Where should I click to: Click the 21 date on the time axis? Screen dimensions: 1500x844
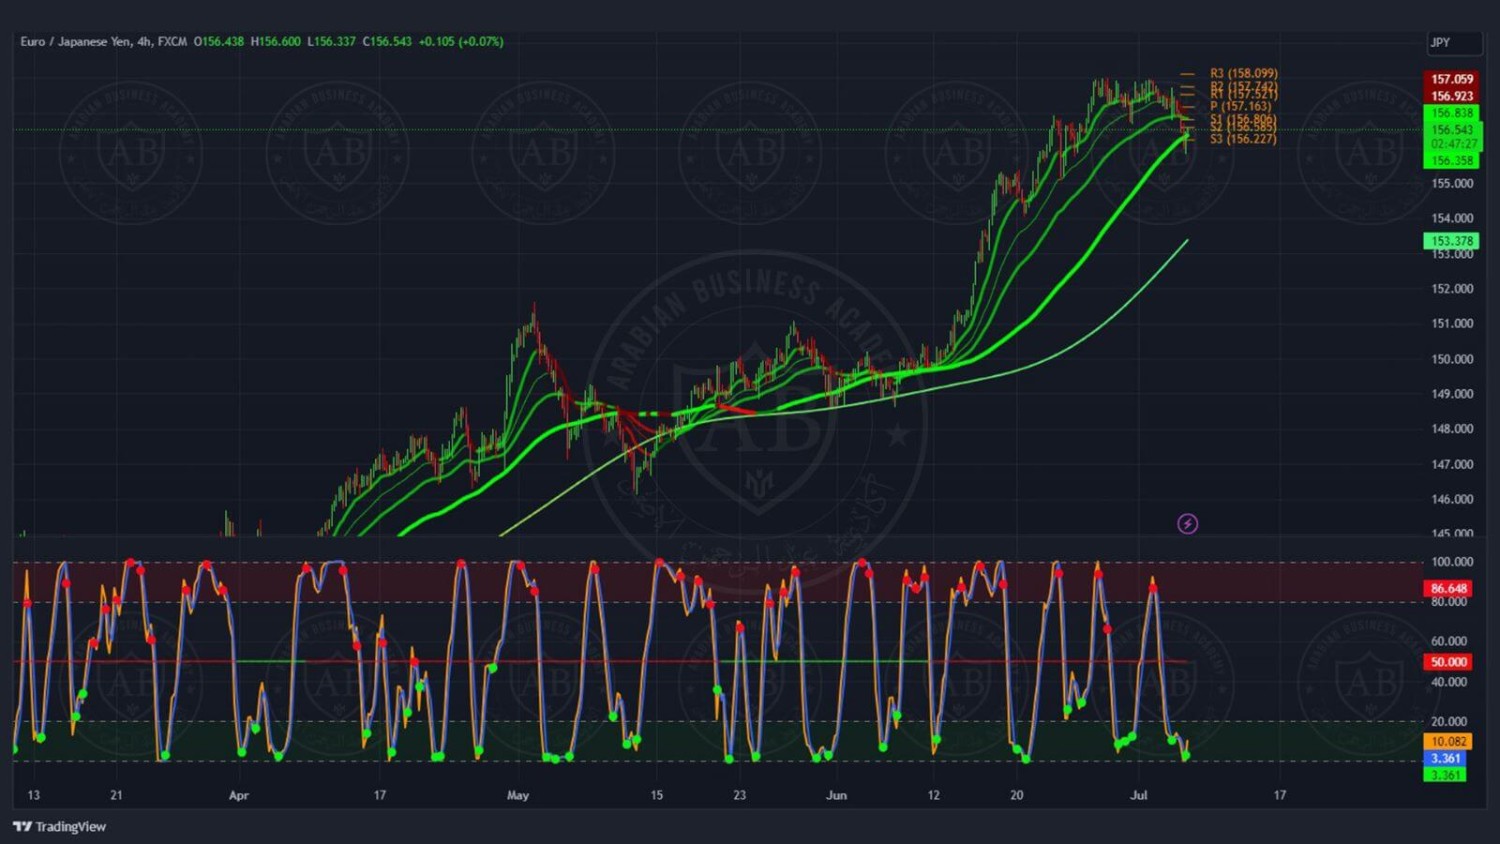point(116,796)
